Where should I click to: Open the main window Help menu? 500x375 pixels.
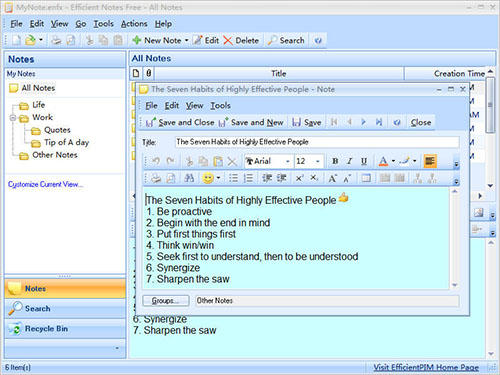(163, 24)
